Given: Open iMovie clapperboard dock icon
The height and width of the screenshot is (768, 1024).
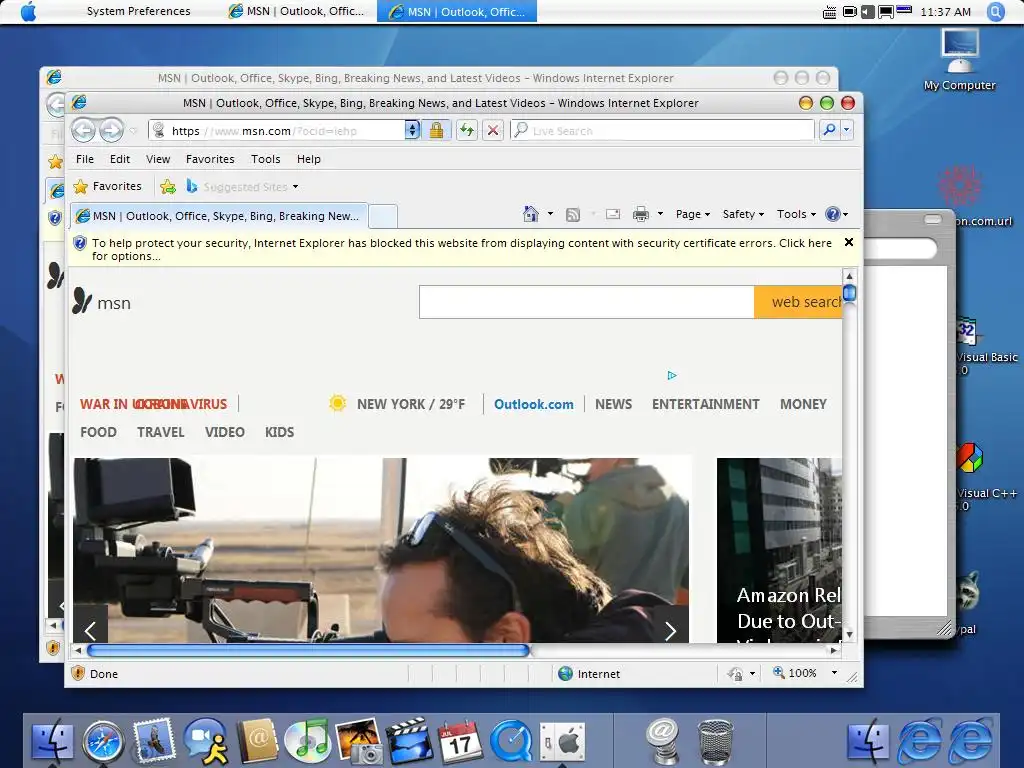Looking at the screenshot, I should (409, 741).
